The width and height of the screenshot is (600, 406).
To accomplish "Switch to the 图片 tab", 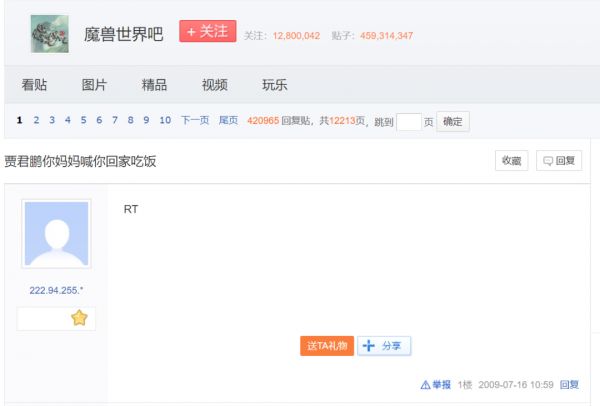I will click(94, 85).
